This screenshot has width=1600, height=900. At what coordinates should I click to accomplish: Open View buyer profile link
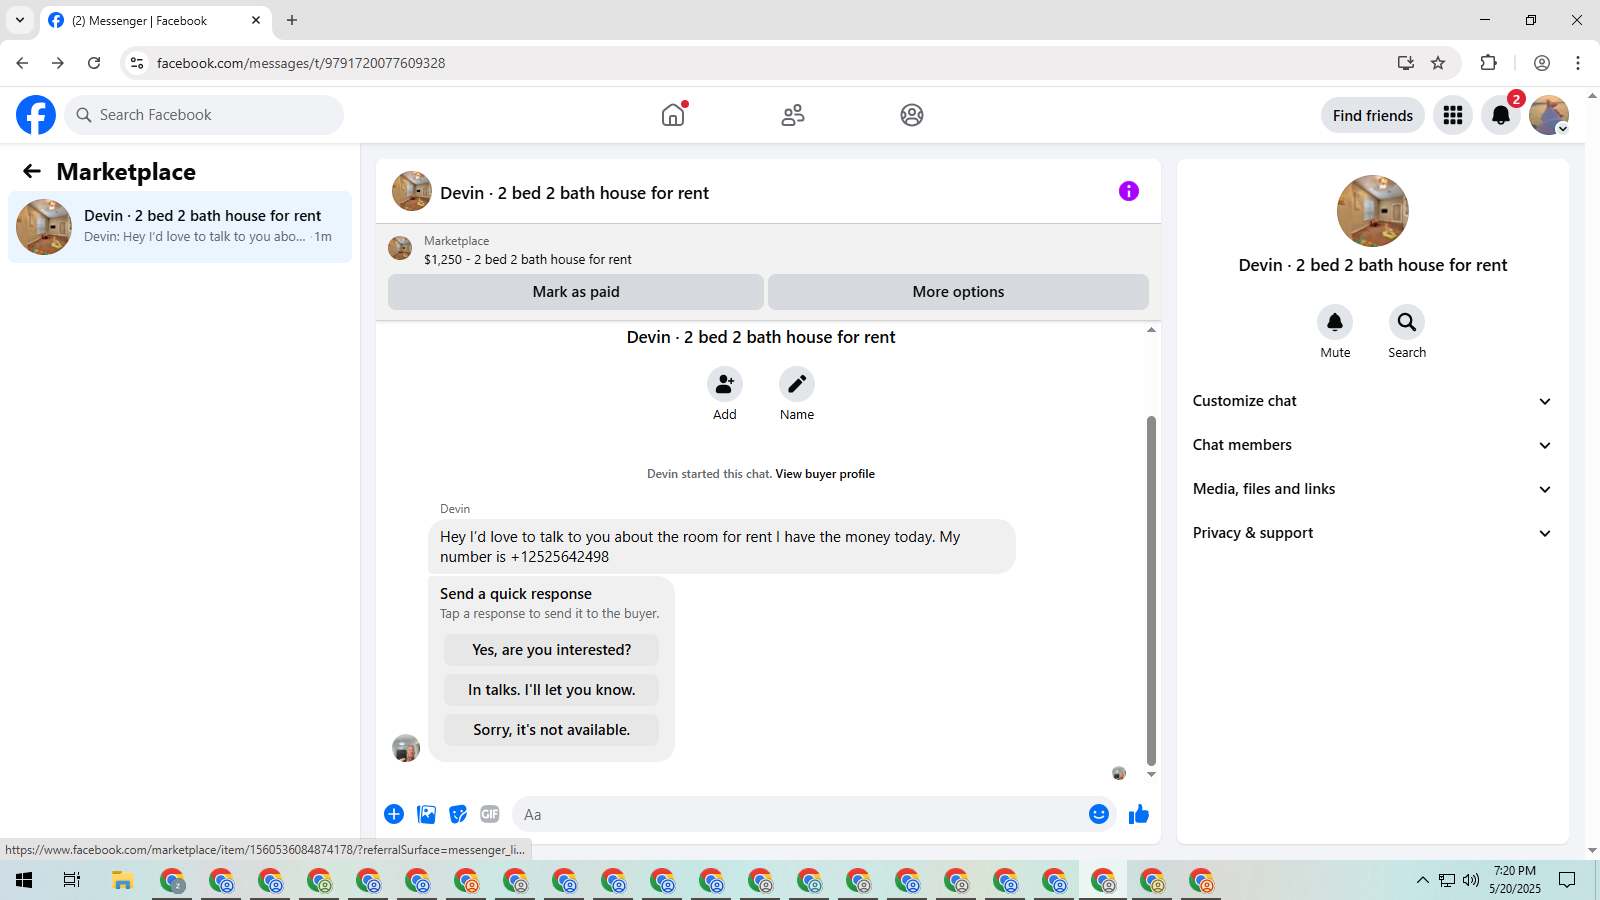825,474
